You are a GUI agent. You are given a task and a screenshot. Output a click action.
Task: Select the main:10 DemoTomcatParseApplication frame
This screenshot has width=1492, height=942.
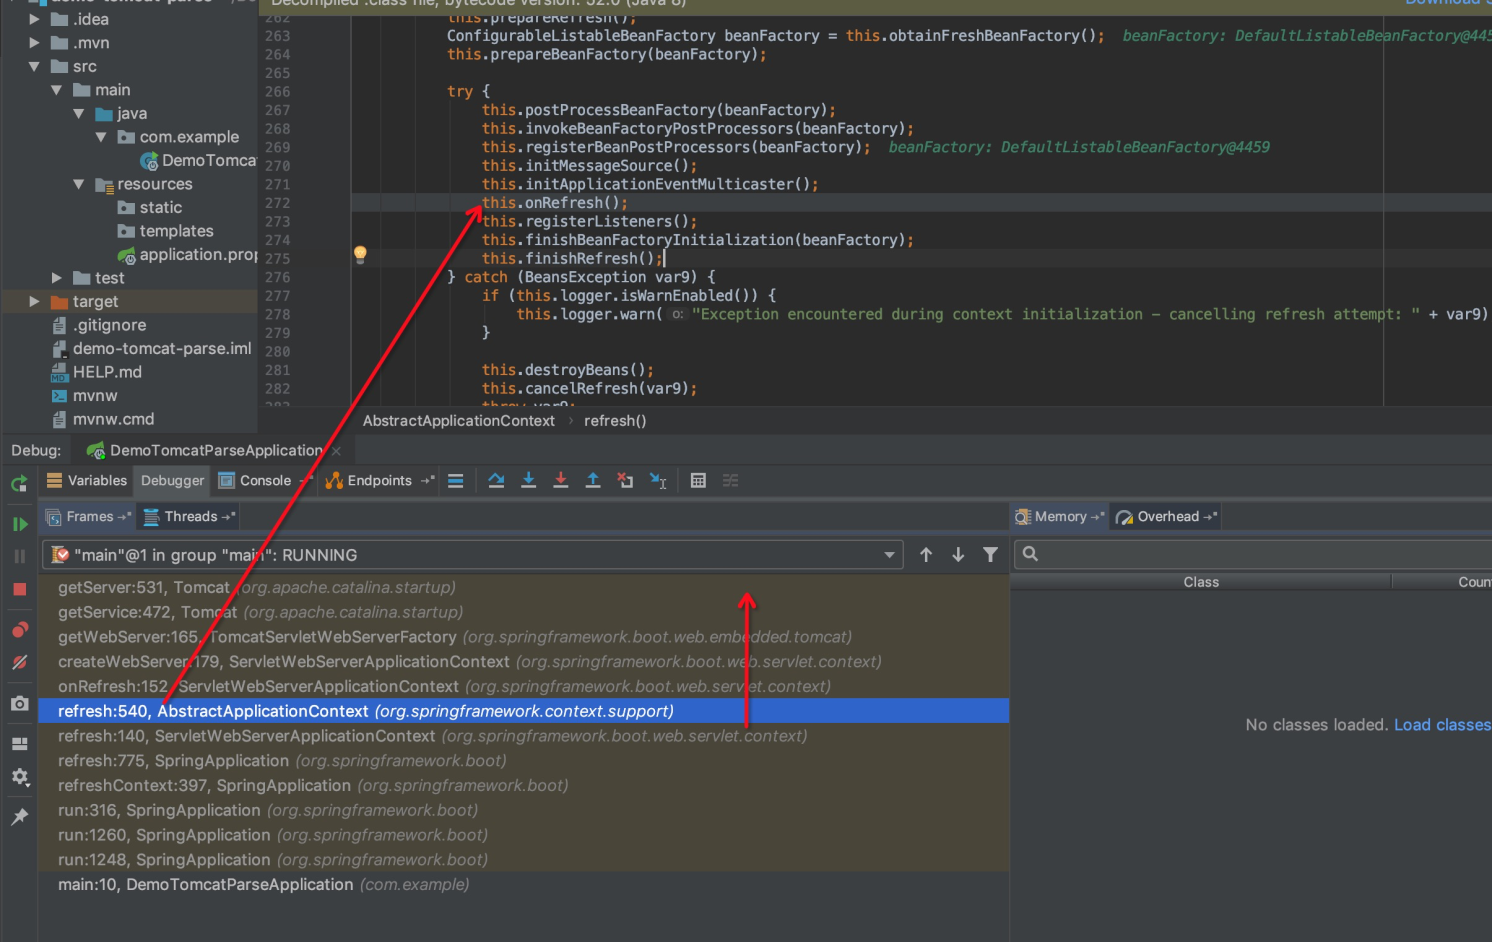pyautogui.click(x=523, y=884)
